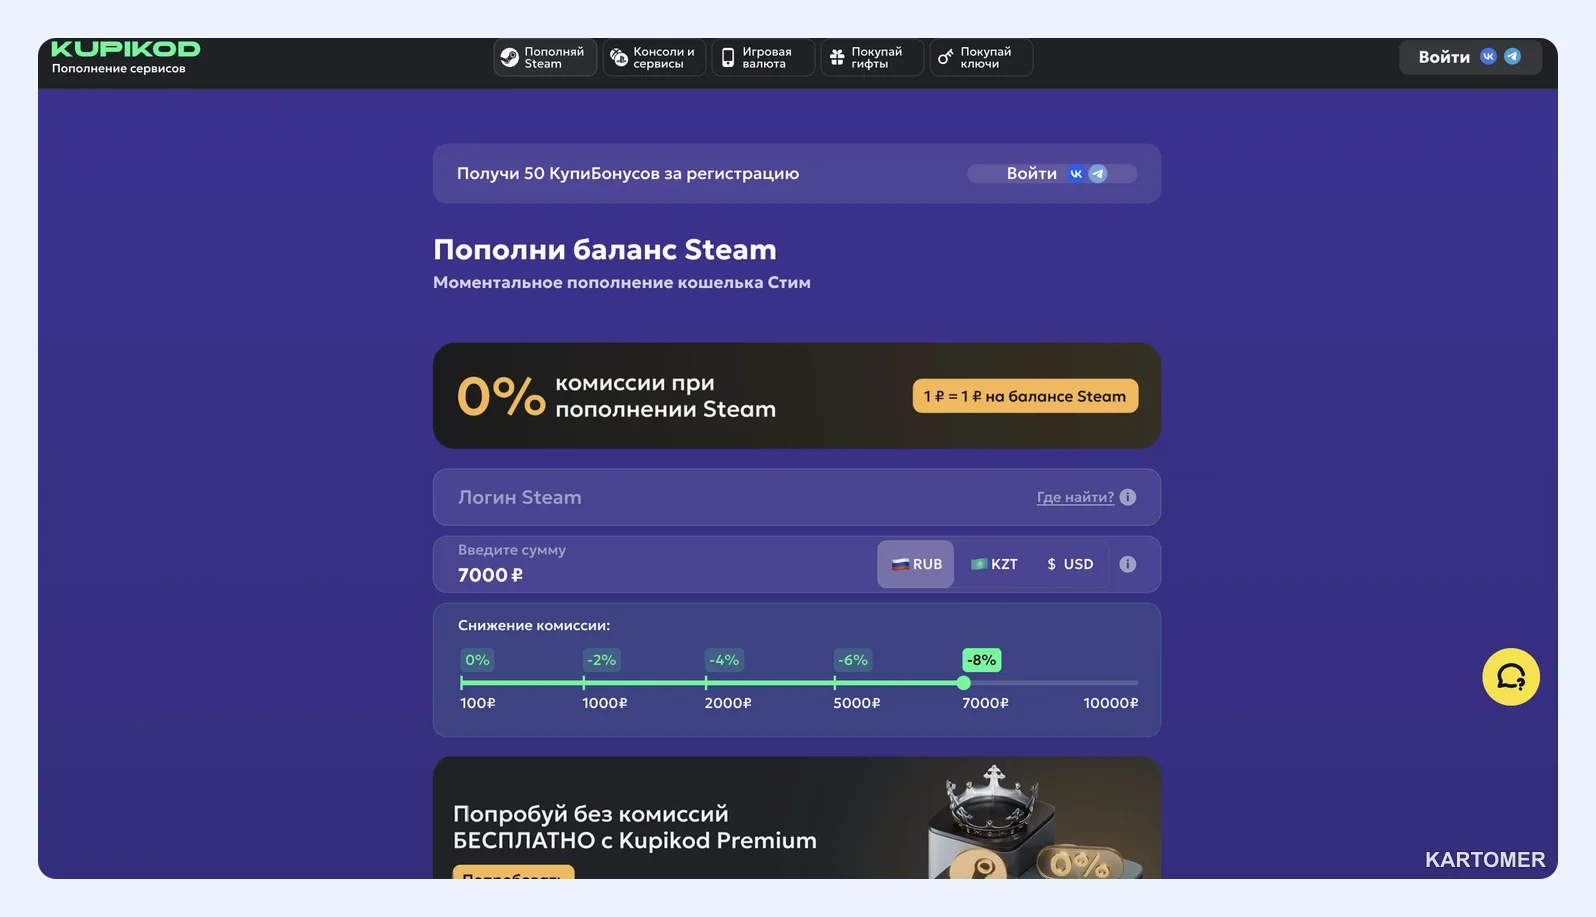
Task: Navigate to Покупай ключи
Action: 981,58
